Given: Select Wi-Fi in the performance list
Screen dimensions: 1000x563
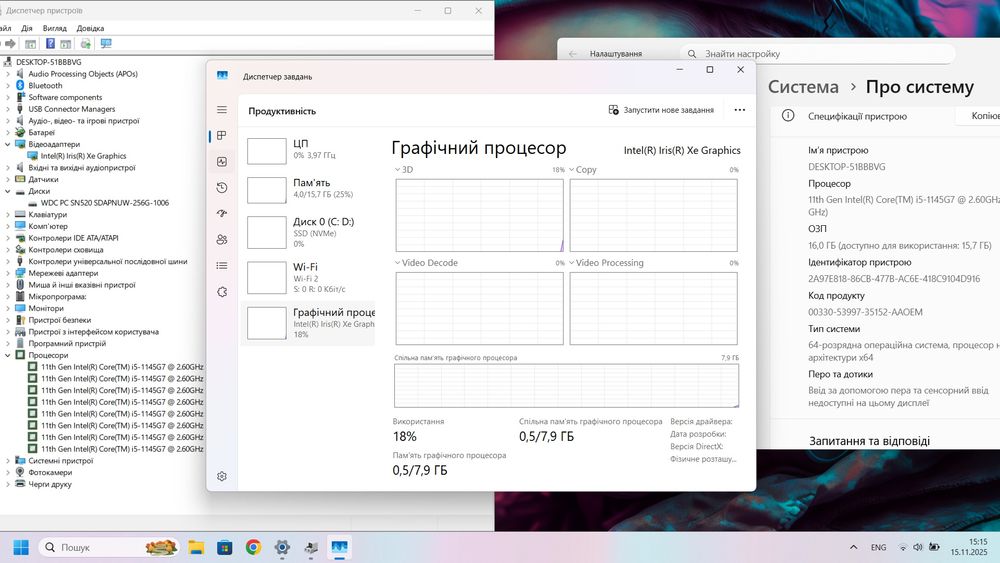Looking at the screenshot, I should 308,277.
